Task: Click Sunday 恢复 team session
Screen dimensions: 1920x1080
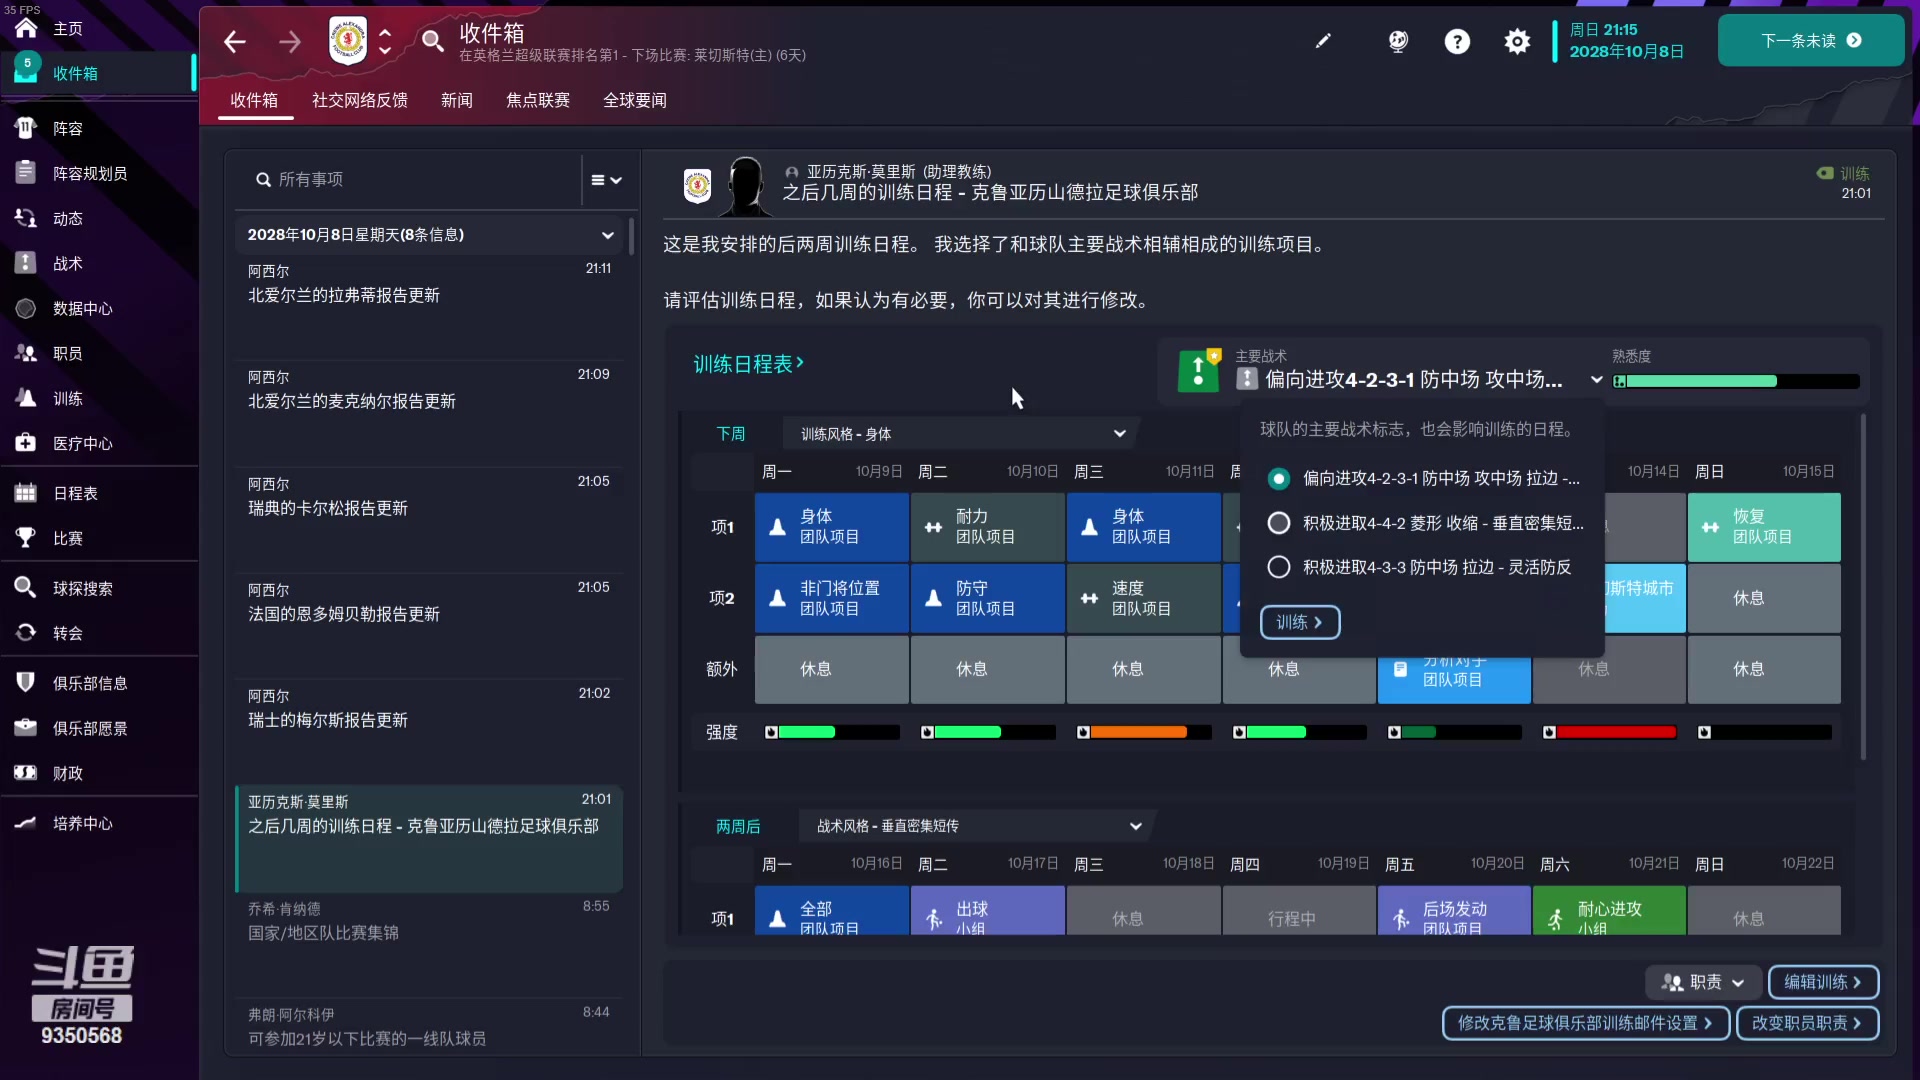Action: (x=1764, y=527)
